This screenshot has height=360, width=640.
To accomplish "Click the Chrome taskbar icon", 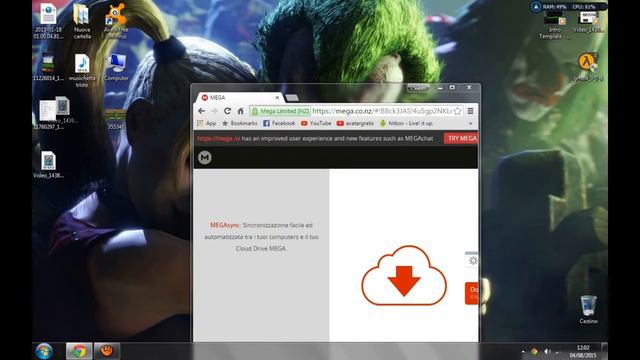I will (x=79, y=351).
